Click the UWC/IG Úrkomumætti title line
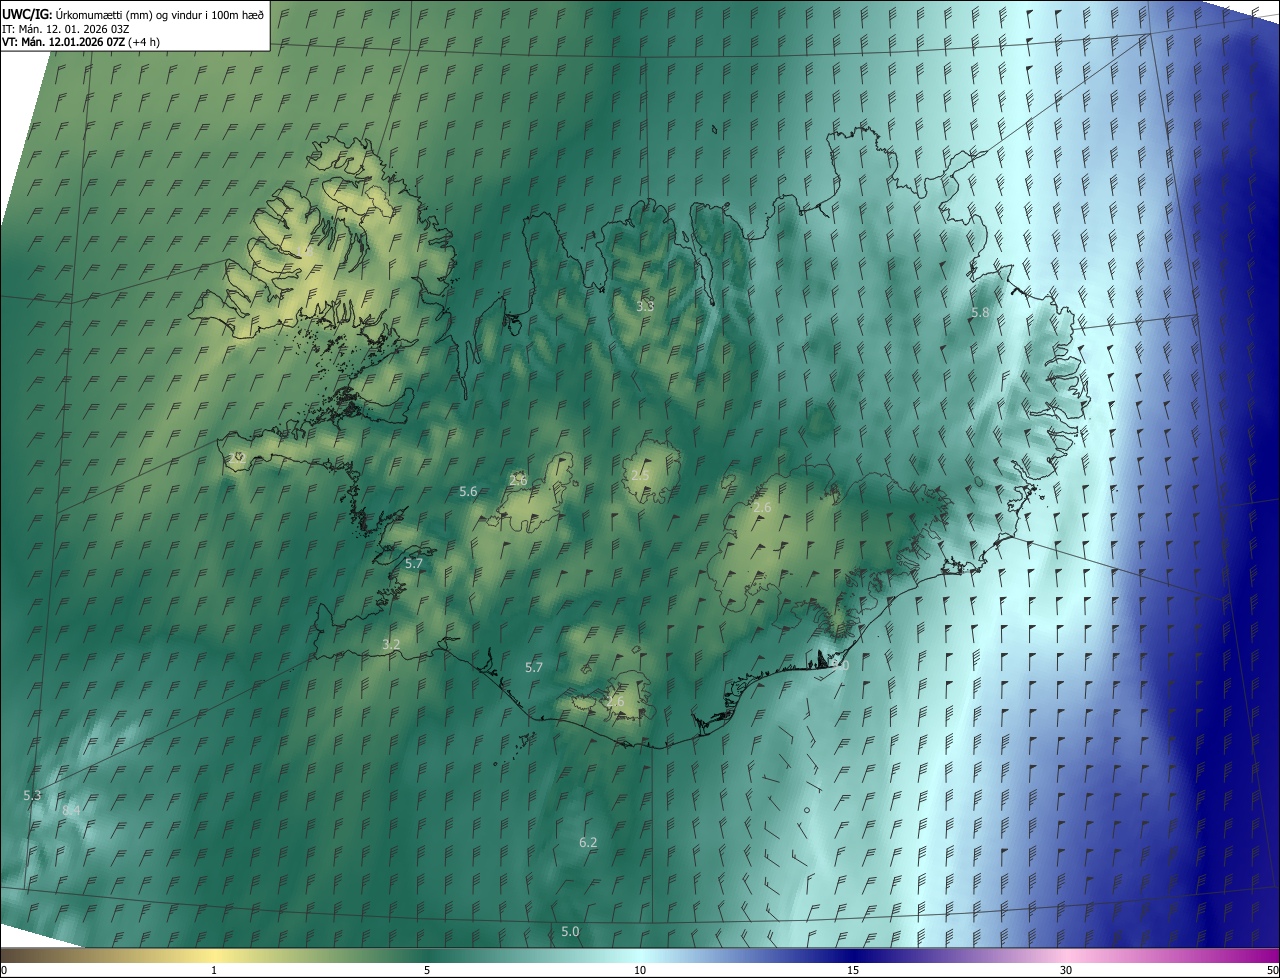Screen dimensions: 1280x978 pos(133,14)
